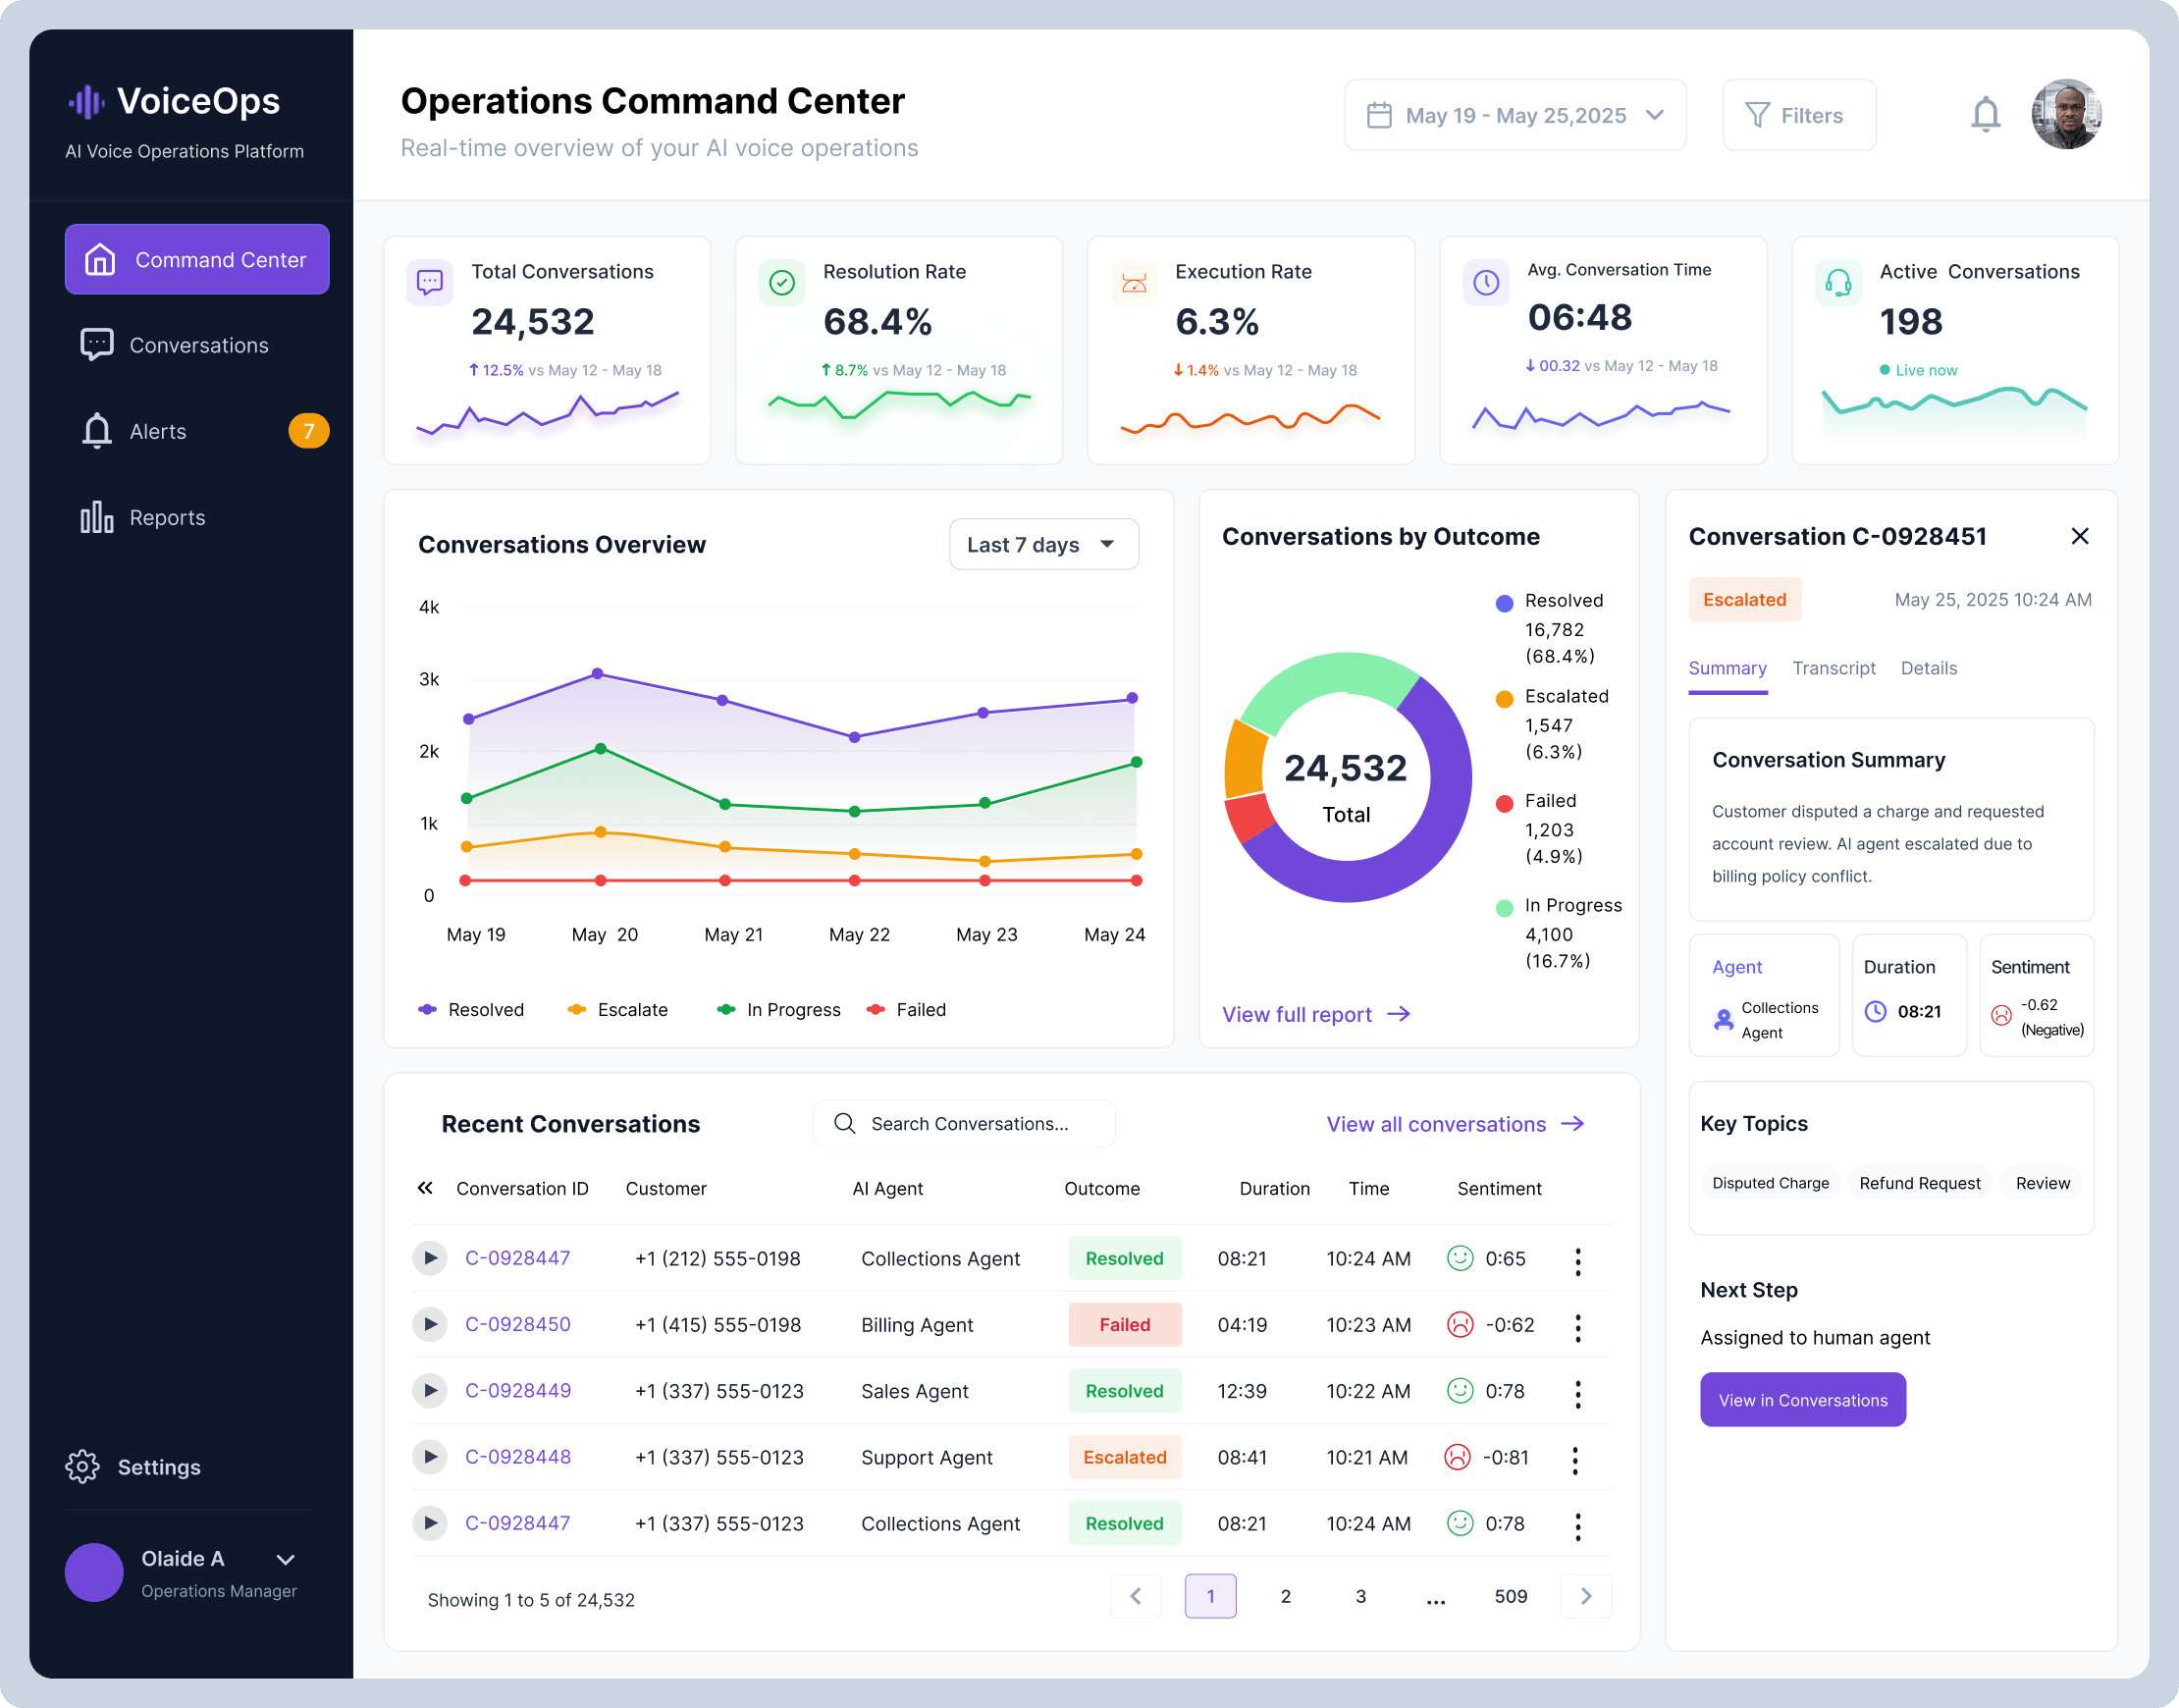Collapse columns with double chevron icon
This screenshot has width=2179, height=1708.
(x=425, y=1188)
